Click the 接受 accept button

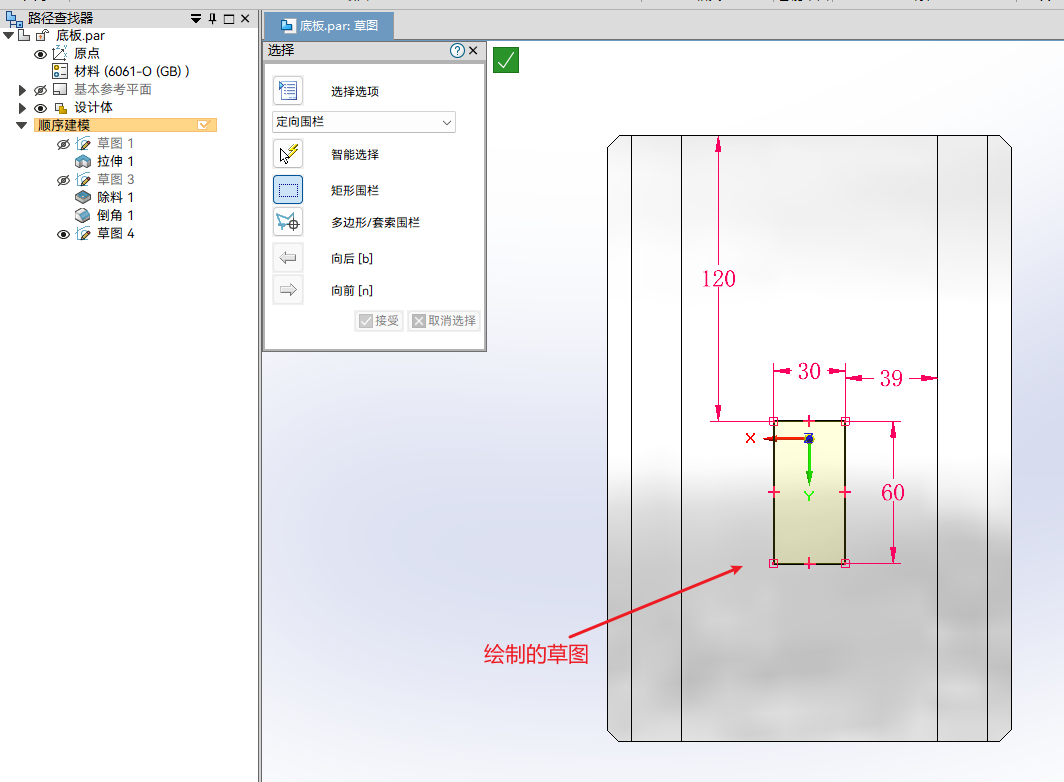tap(379, 320)
